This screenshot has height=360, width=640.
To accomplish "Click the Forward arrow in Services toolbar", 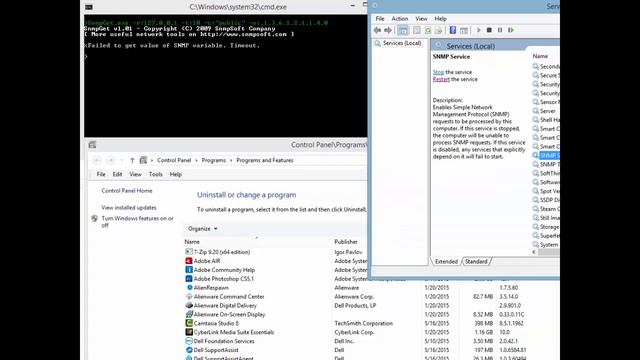I will [x=388, y=30].
